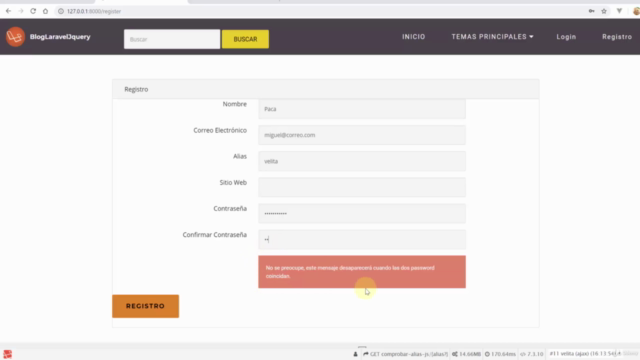Expand the Temas Principales dropdown menu

tap(492, 37)
